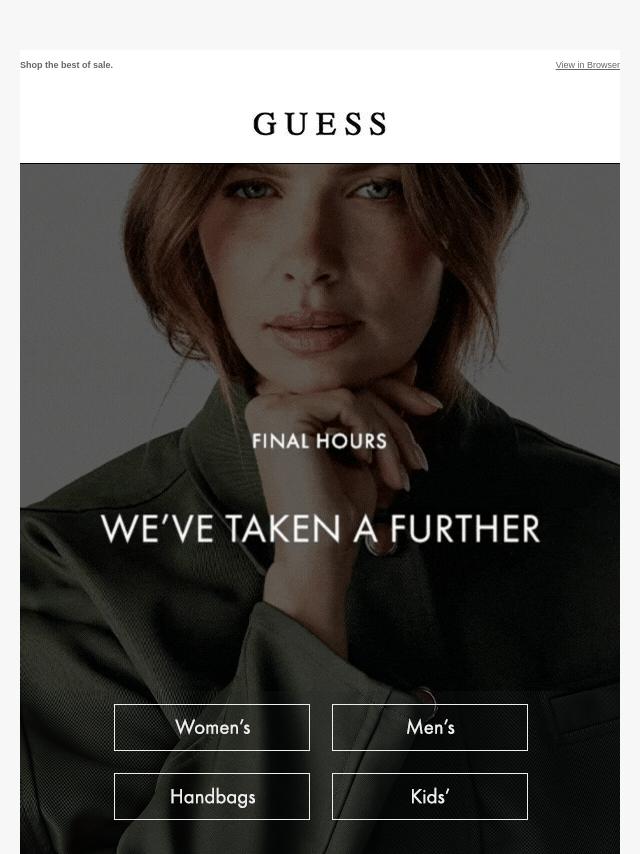Click the model's nose in the photo
Screen dimensions: 640x854
[312, 261]
